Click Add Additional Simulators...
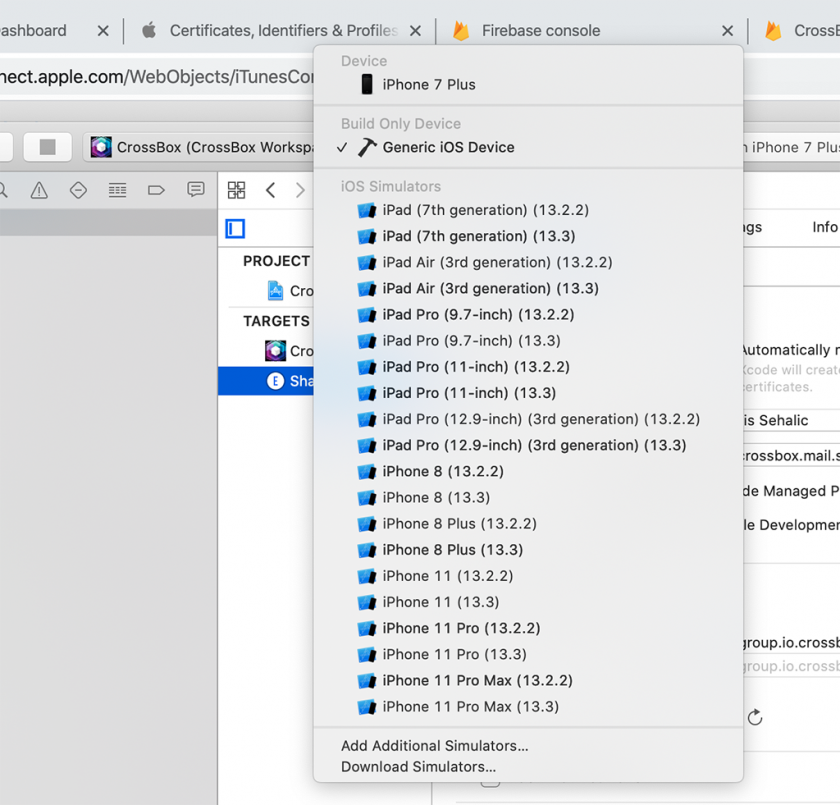840x805 pixels. 528,746
